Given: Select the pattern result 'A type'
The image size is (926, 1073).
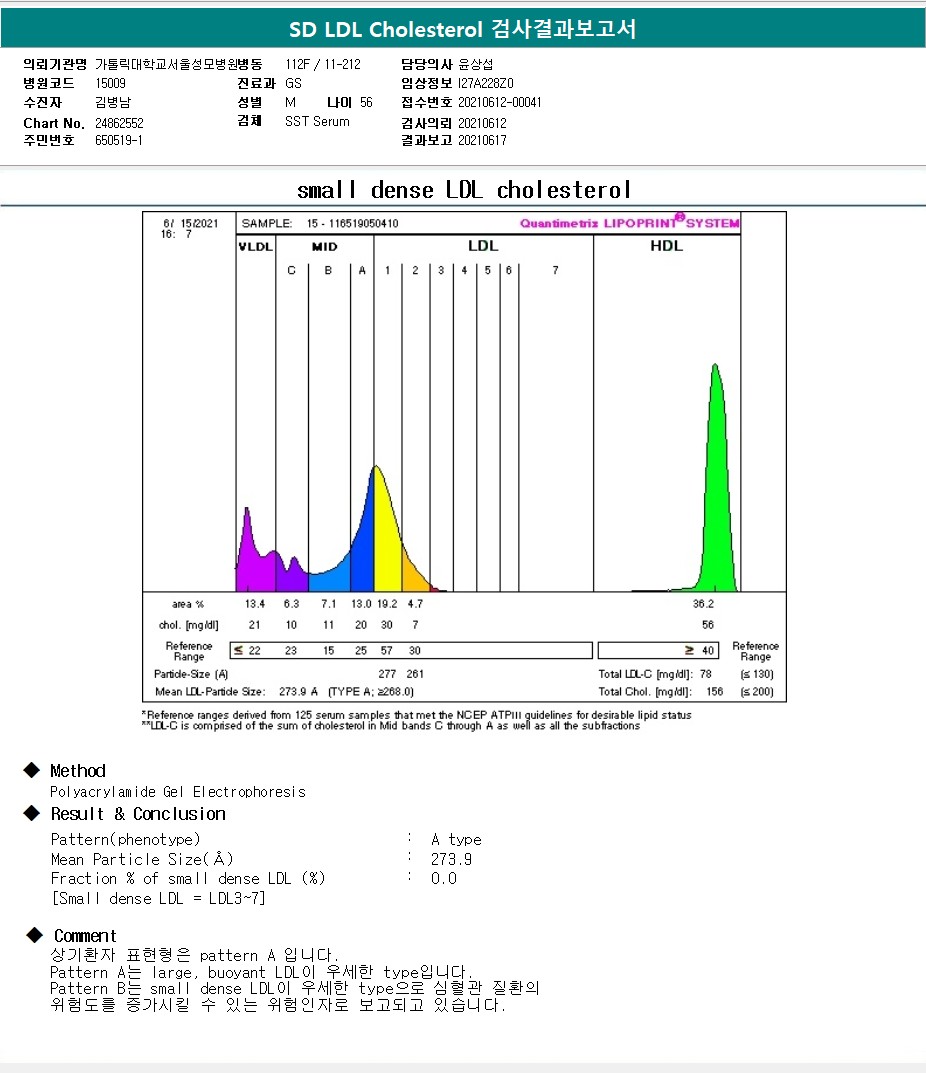Looking at the screenshot, I should click(456, 840).
